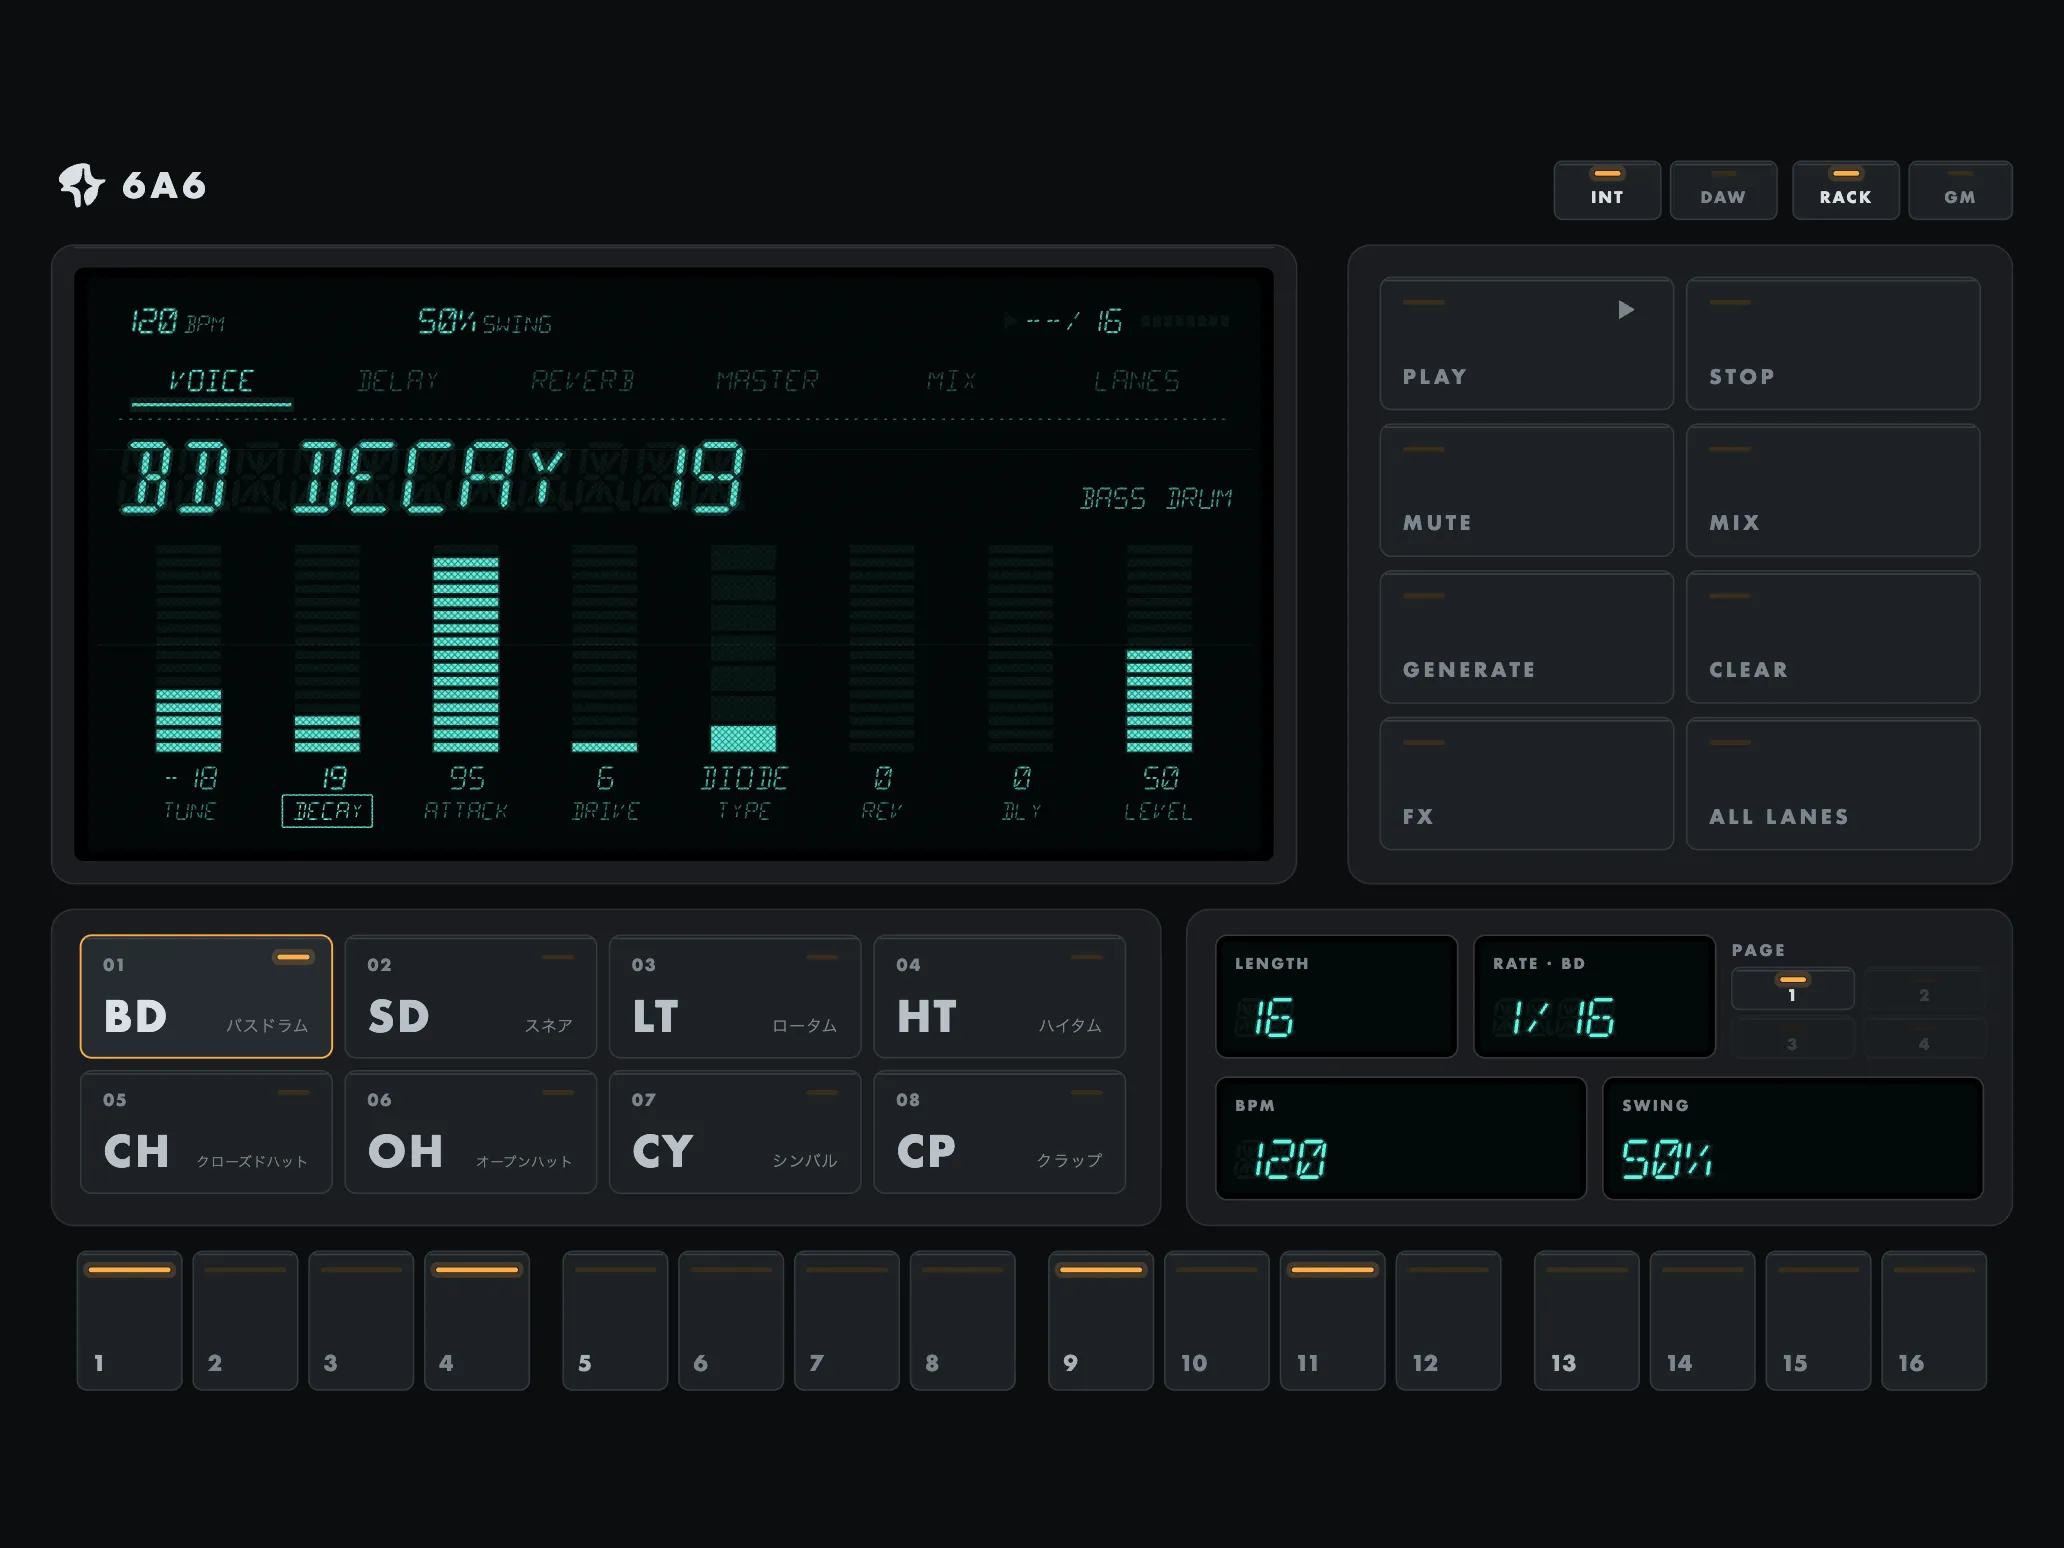The height and width of the screenshot is (1548, 2064).
Task: Select the HT high tom voice pad
Action: tap(999, 996)
